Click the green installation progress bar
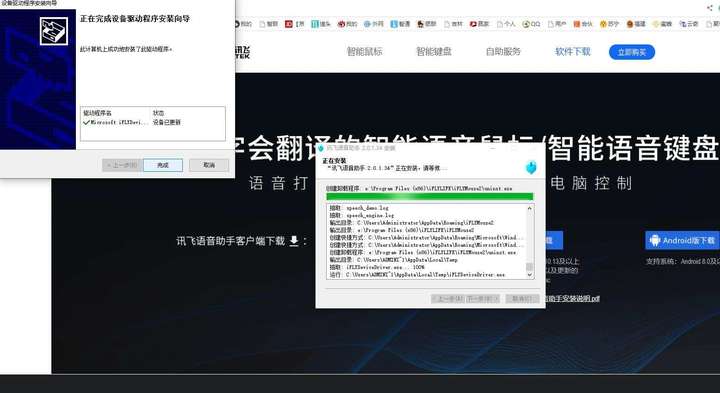This screenshot has height=393, width=720. click(x=429, y=196)
